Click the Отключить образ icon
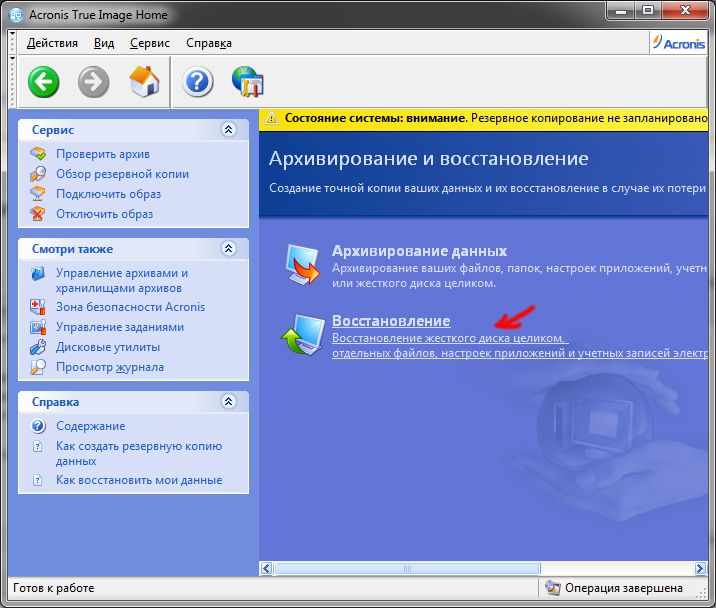Viewport: 716px width, 608px height. [38, 214]
